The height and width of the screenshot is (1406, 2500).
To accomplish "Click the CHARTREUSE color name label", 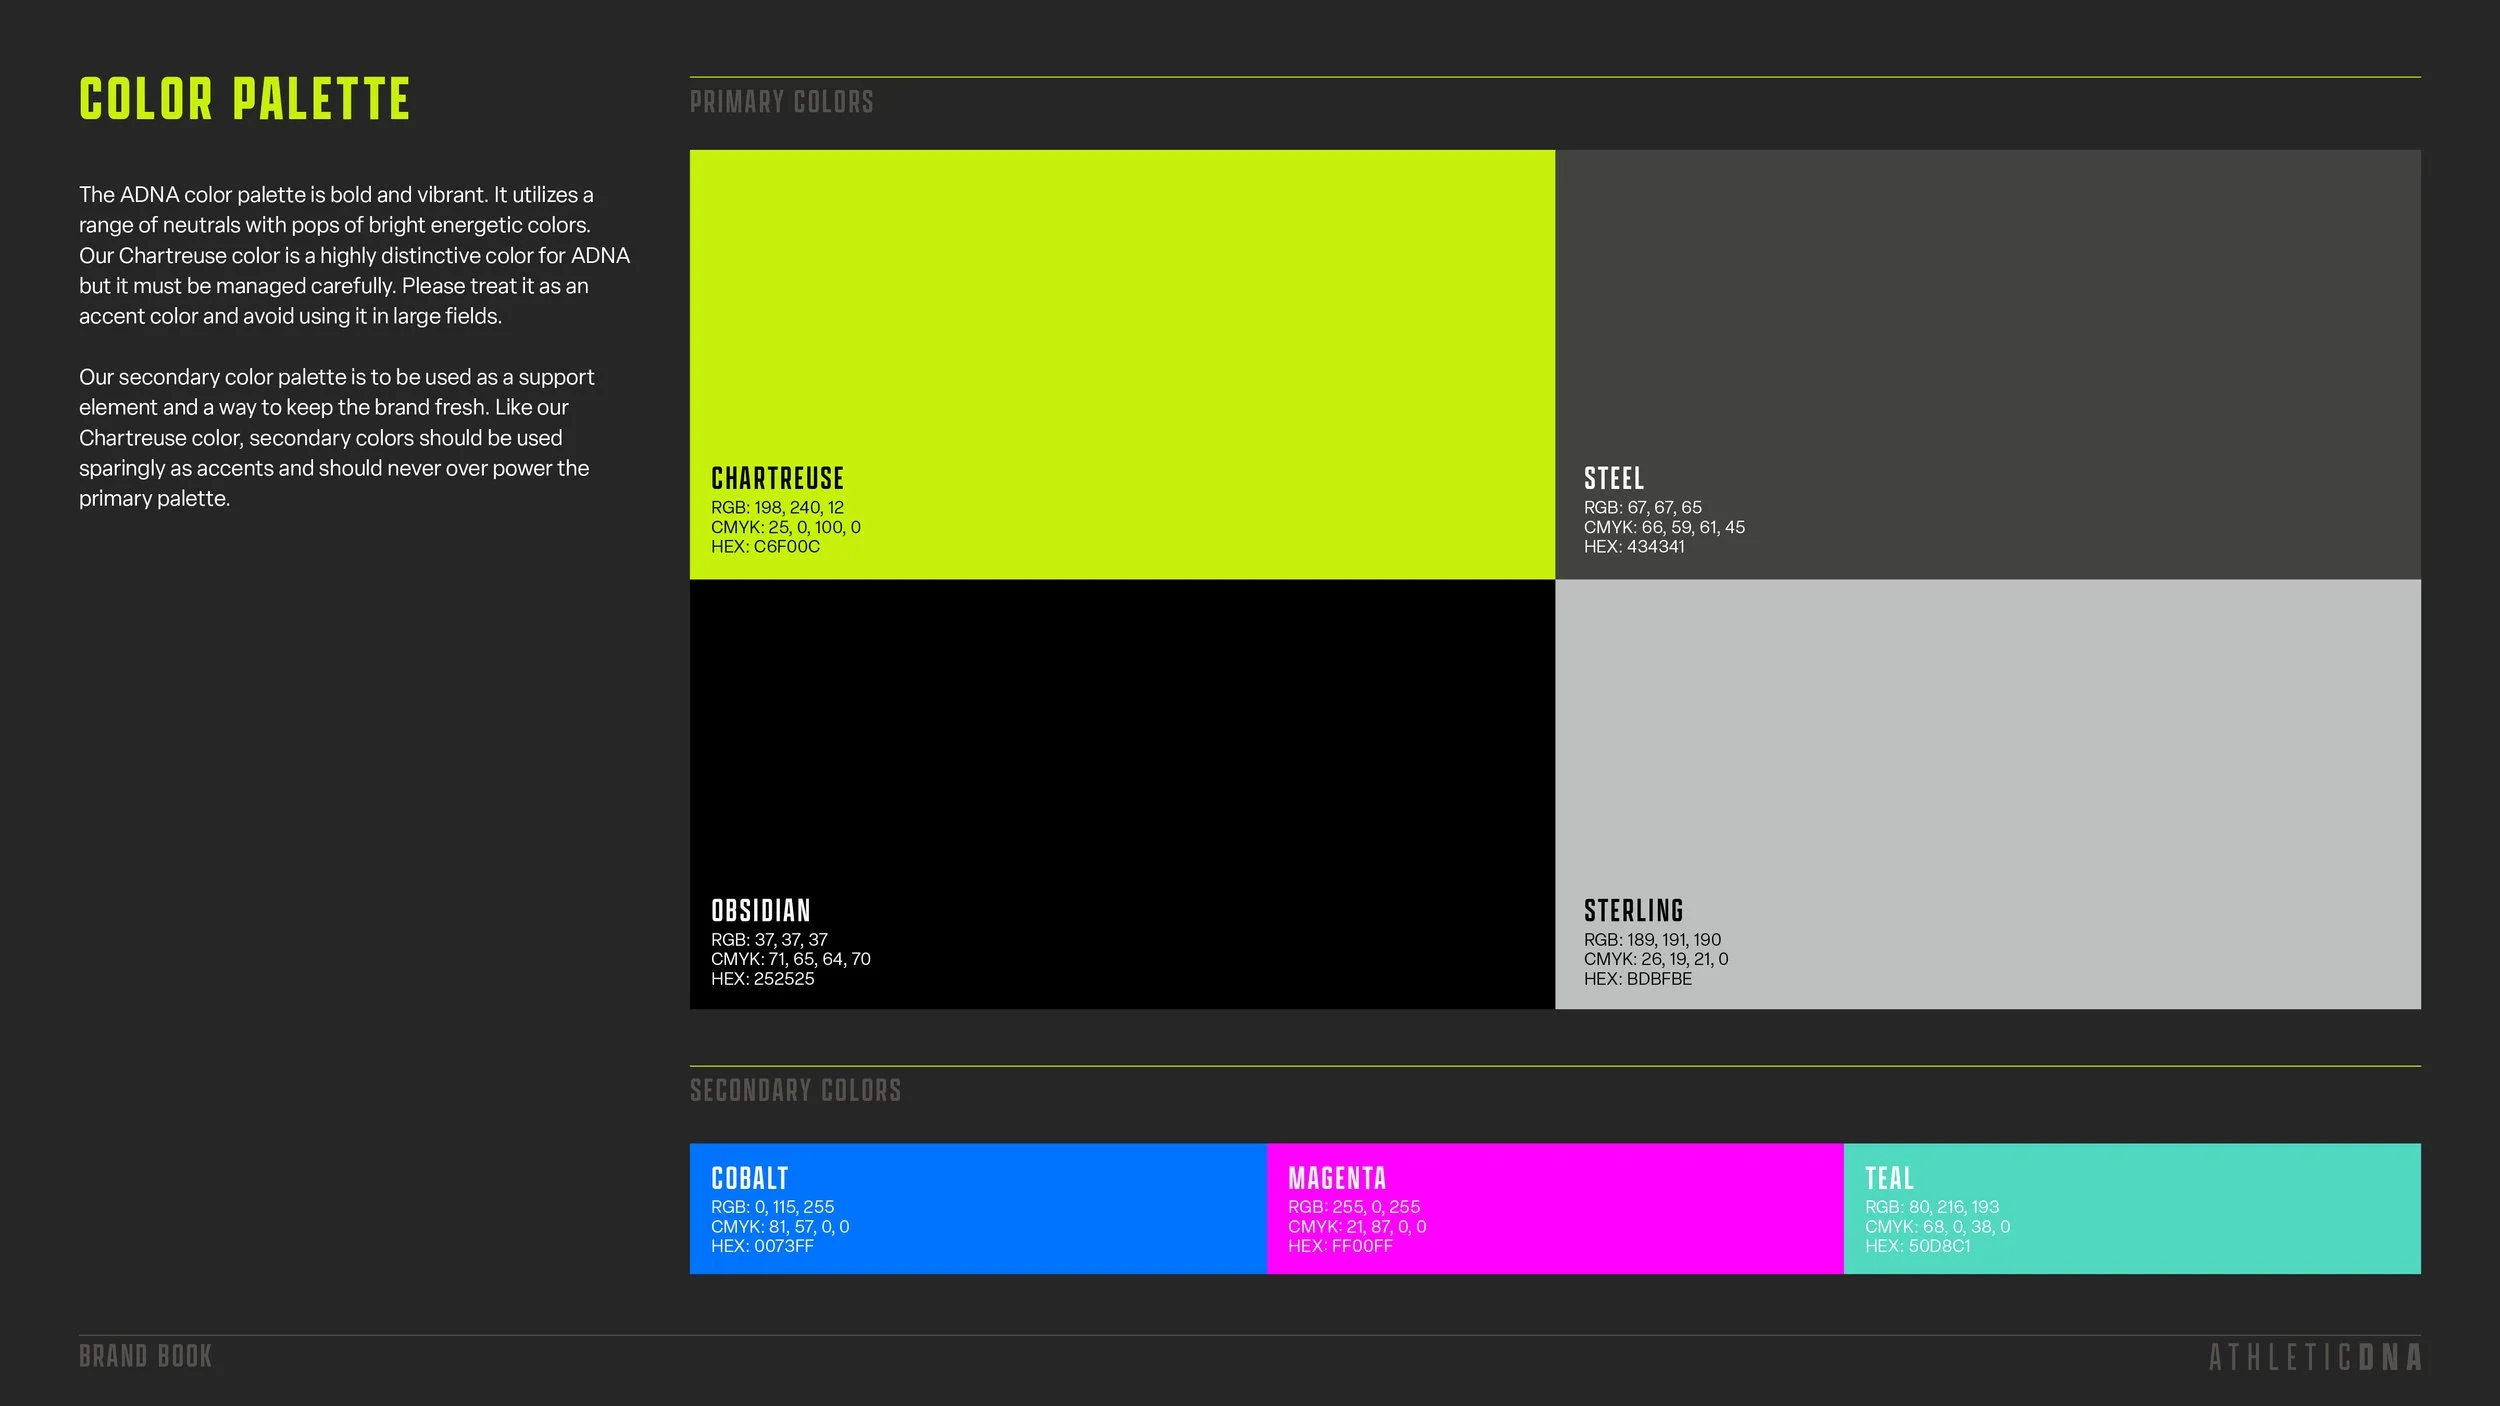I will tap(777, 478).
